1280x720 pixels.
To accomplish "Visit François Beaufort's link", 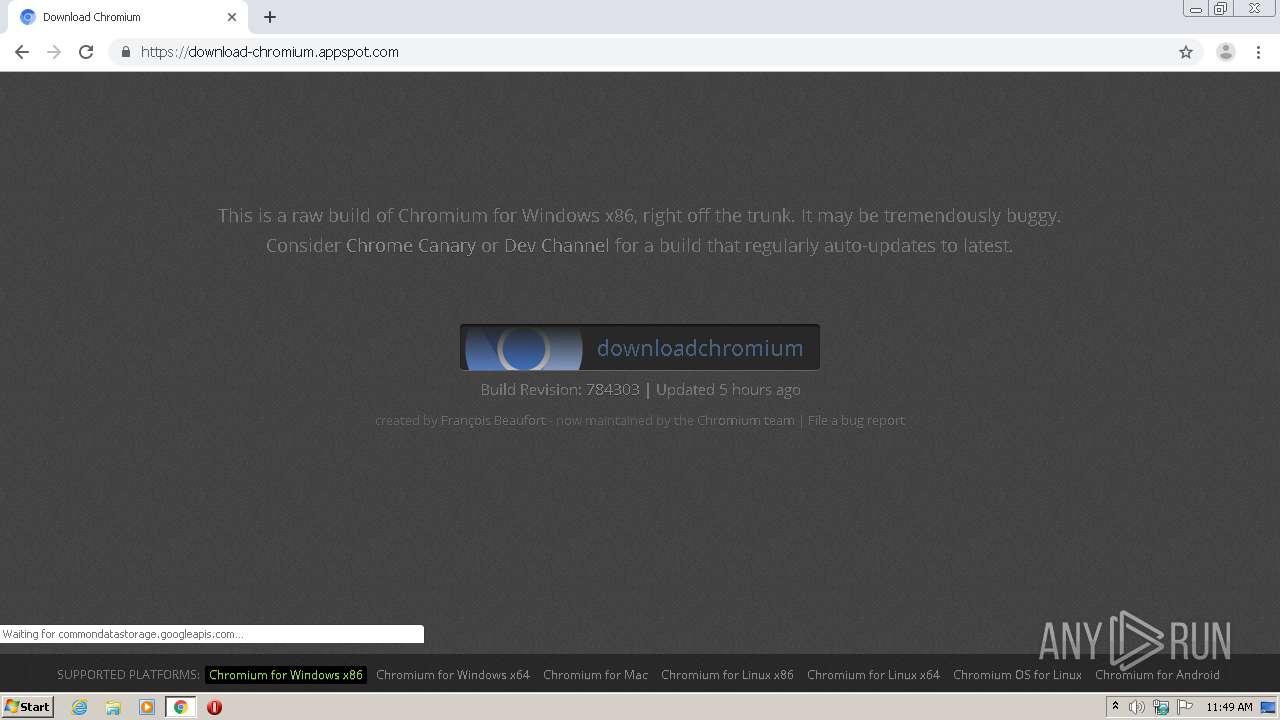I will click(x=493, y=420).
